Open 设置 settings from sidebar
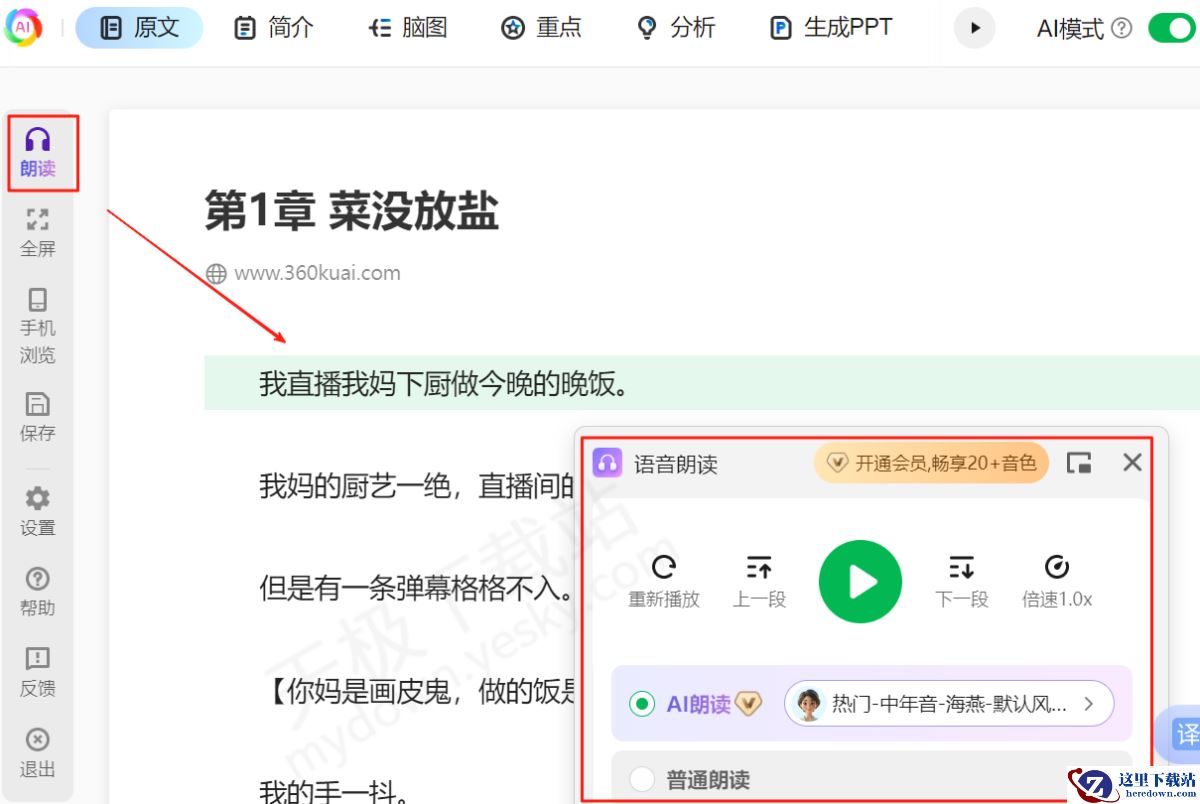The width and height of the screenshot is (1200, 804). click(x=38, y=511)
